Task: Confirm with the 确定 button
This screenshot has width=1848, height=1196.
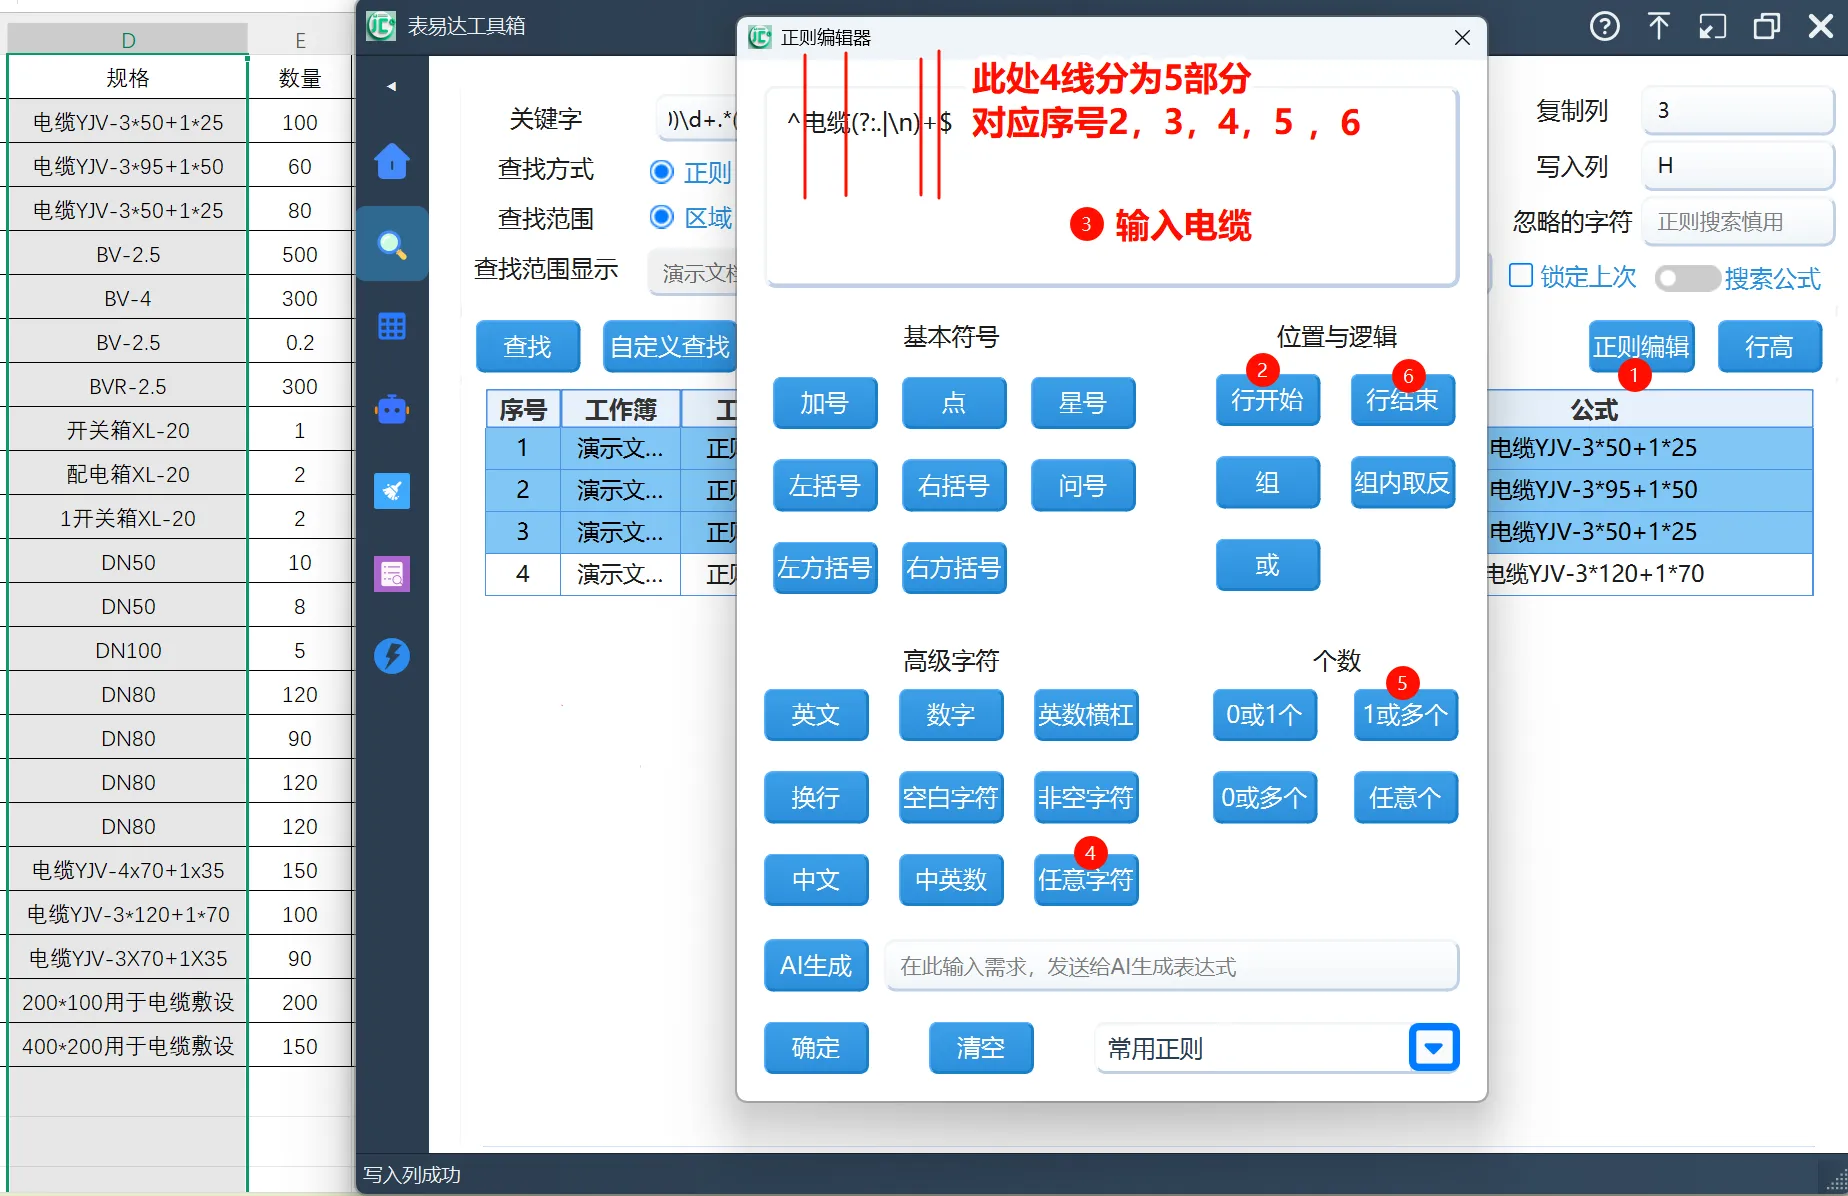Action: (x=816, y=1048)
